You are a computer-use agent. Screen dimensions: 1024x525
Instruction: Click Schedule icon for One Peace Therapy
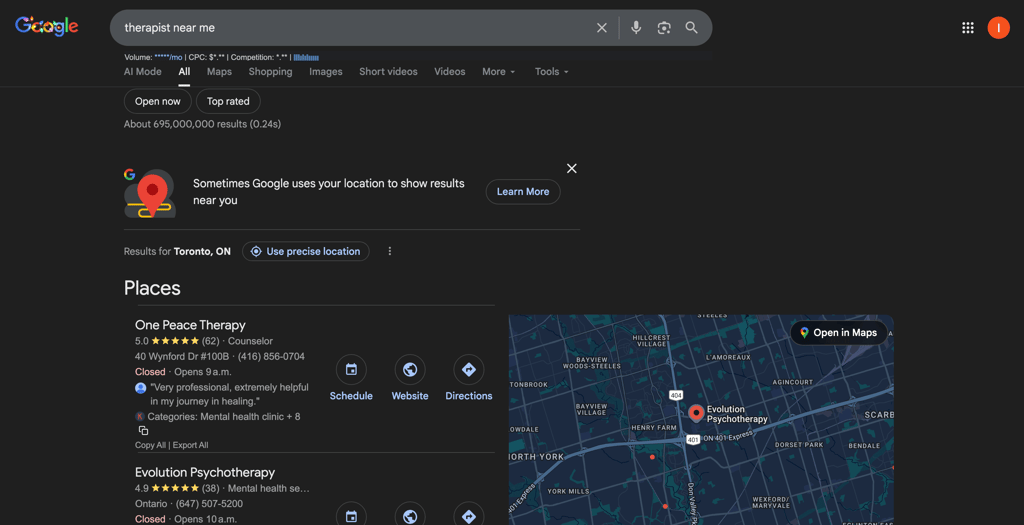click(x=351, y=370)
